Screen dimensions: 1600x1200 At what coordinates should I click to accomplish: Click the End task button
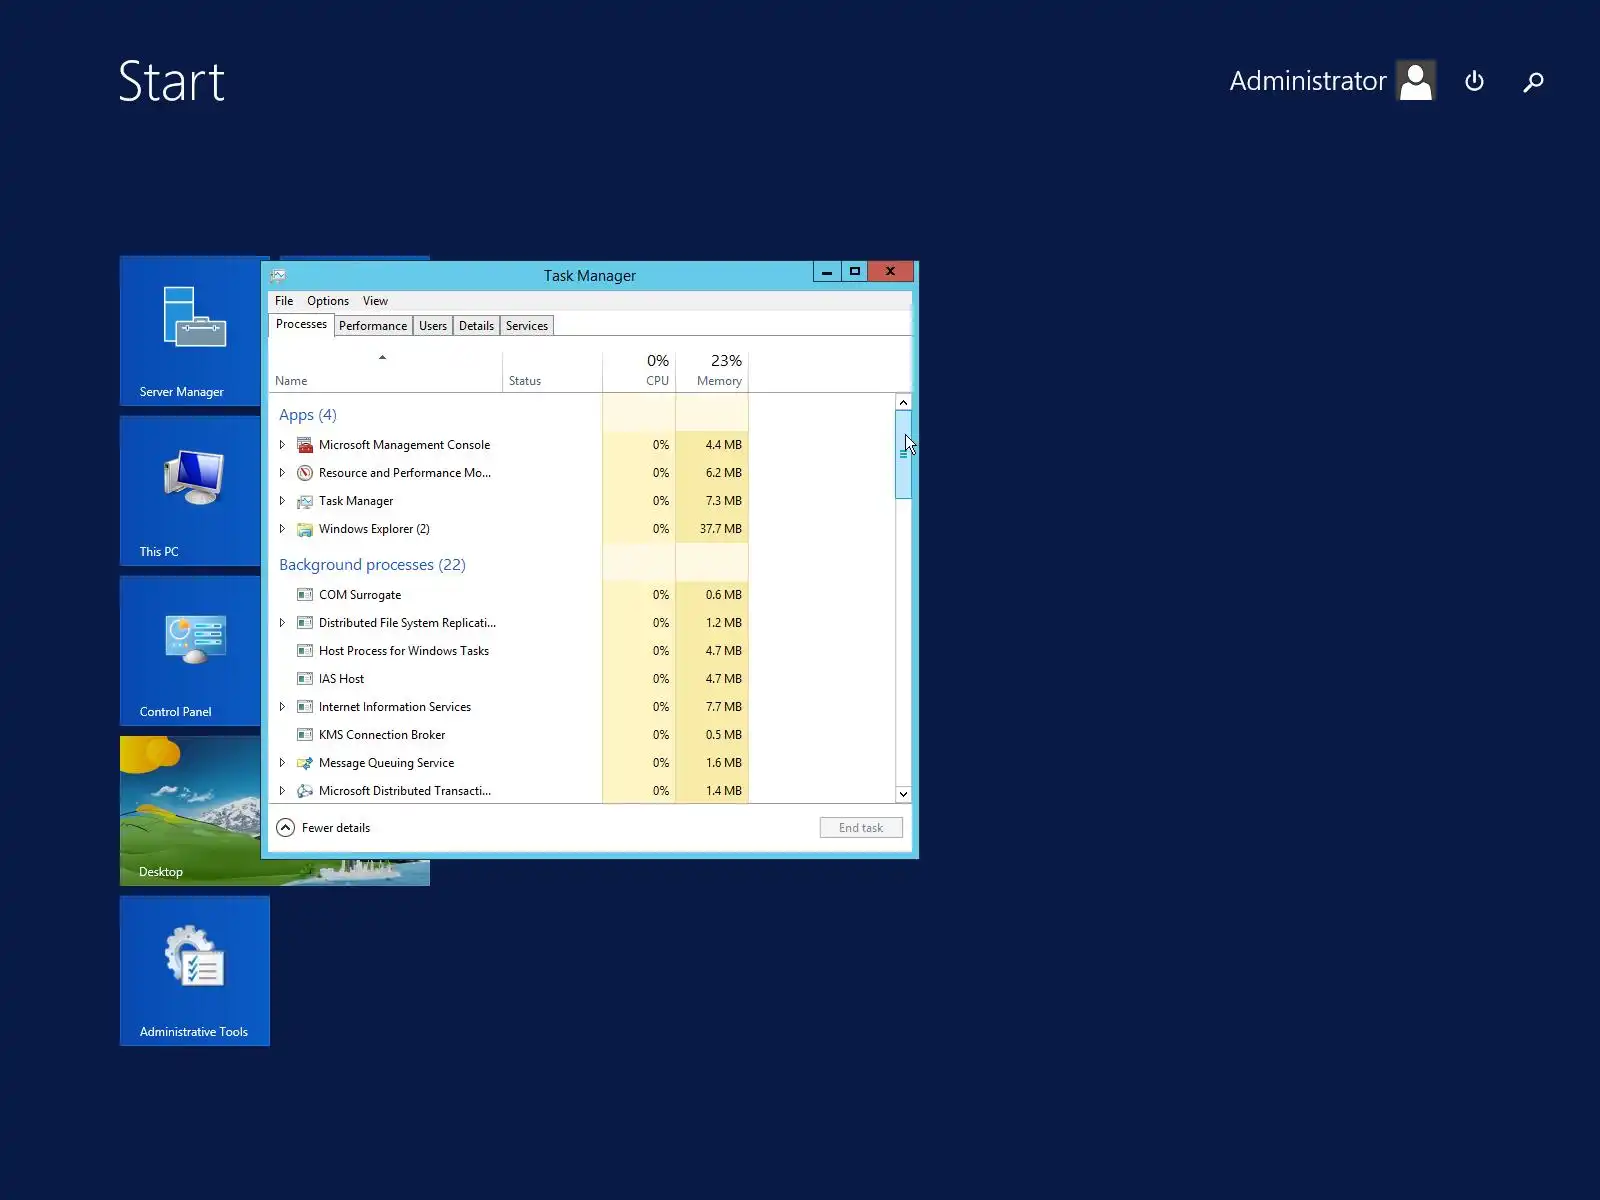pyautogui.click(x=861, y=828)
